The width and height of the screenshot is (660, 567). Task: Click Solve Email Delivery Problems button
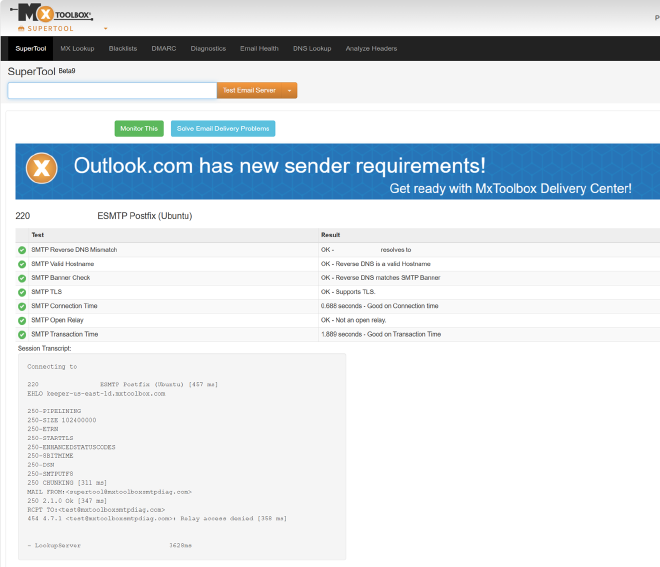click(x=223, y=128)
